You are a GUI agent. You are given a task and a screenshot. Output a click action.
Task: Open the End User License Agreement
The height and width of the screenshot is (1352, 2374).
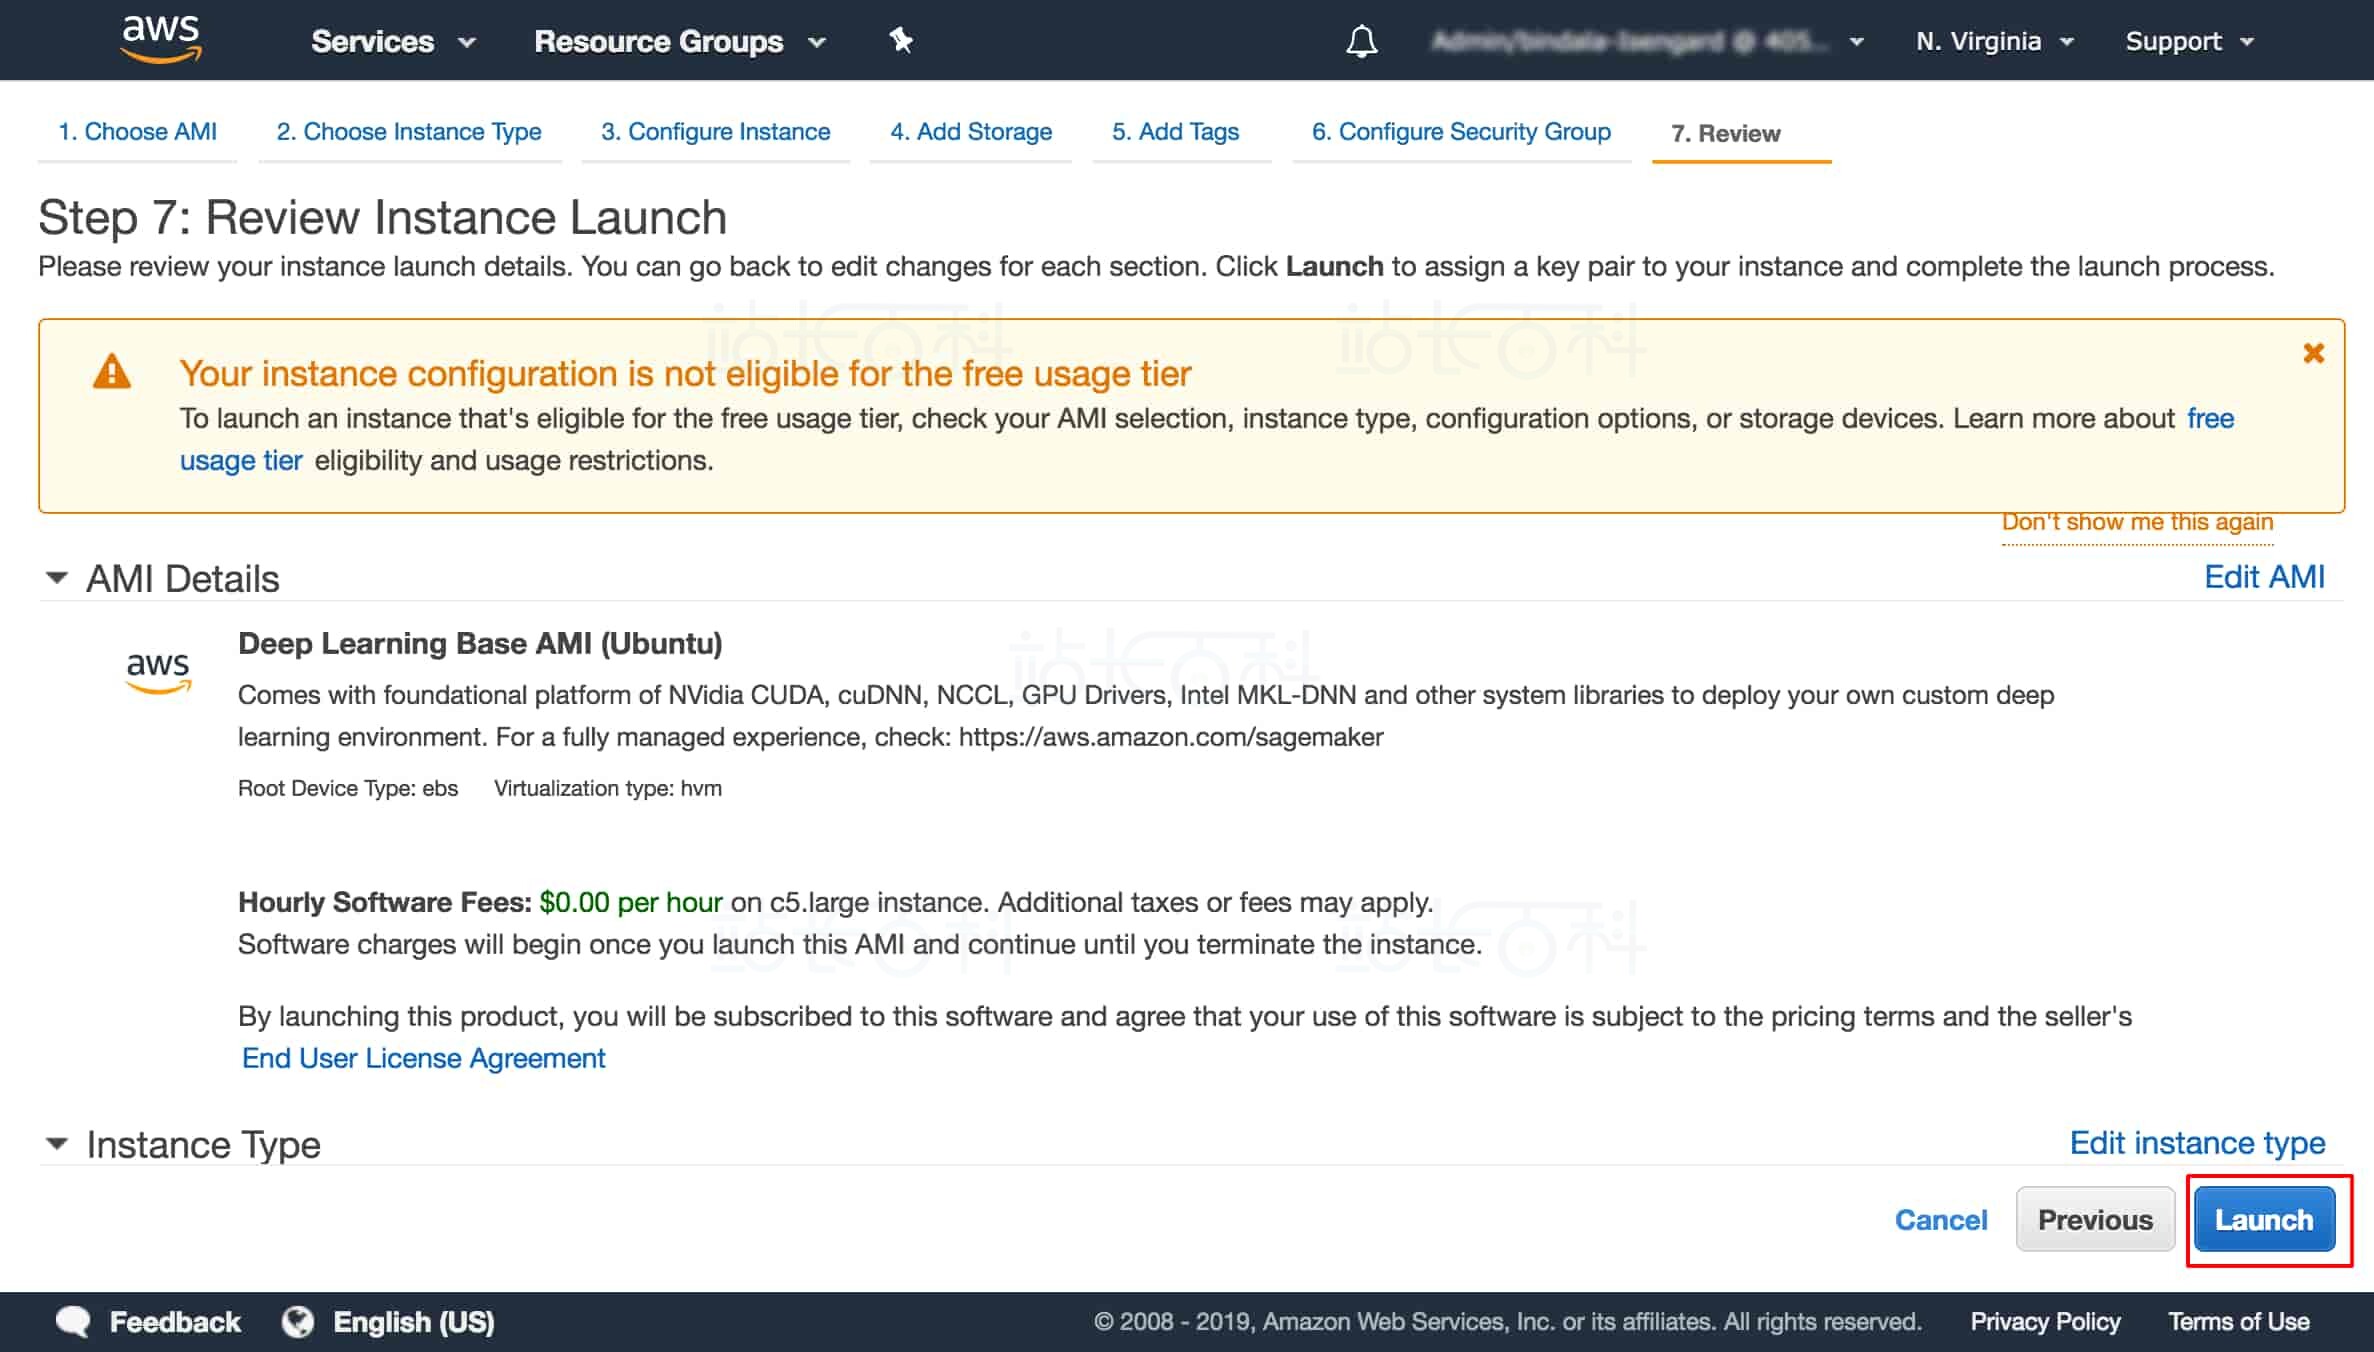[424, 1058]
